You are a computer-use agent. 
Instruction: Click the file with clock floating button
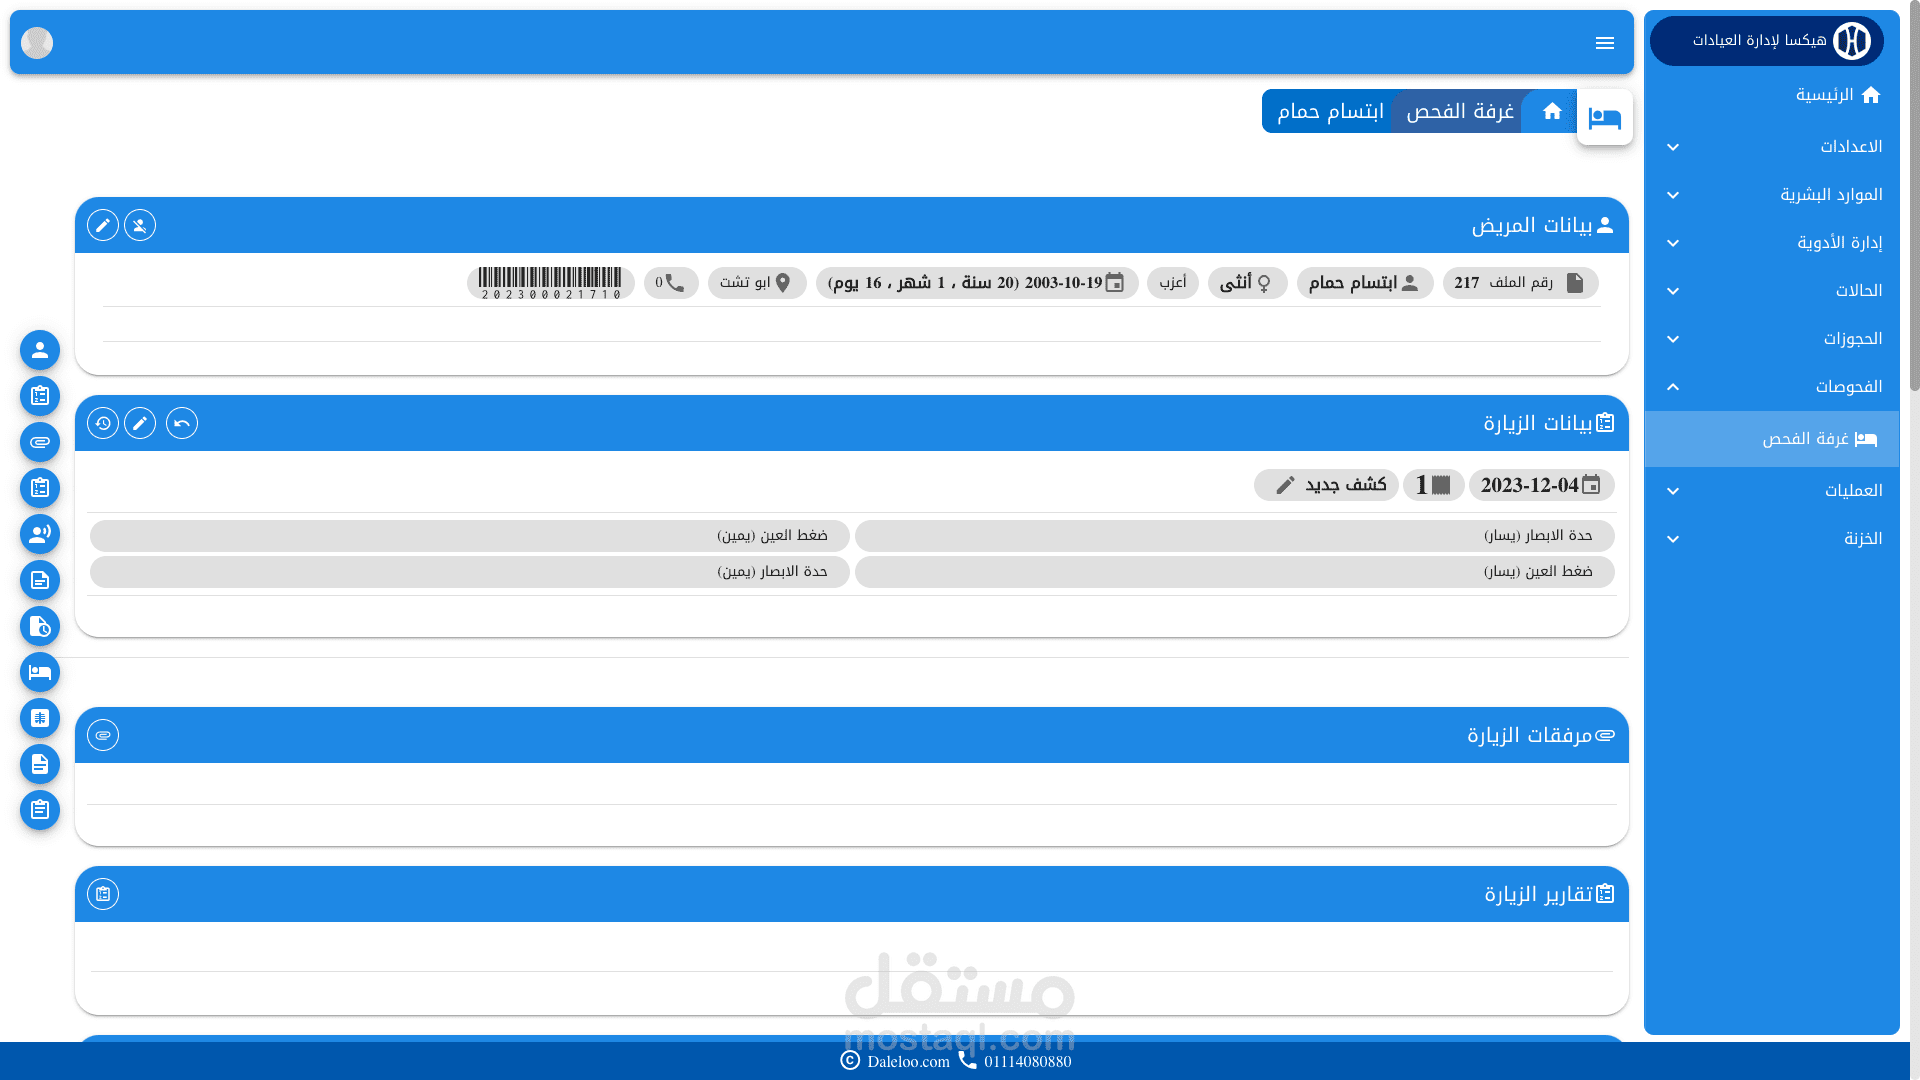[x=40, y=626]
